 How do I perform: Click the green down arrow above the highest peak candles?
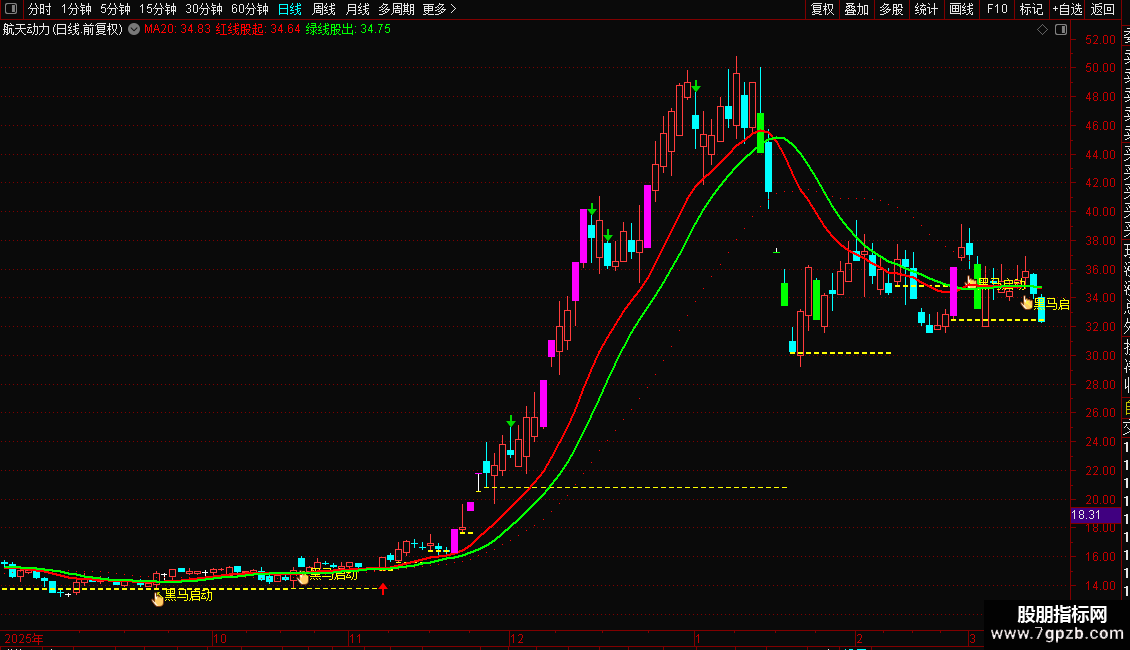[x=696, y=87]
